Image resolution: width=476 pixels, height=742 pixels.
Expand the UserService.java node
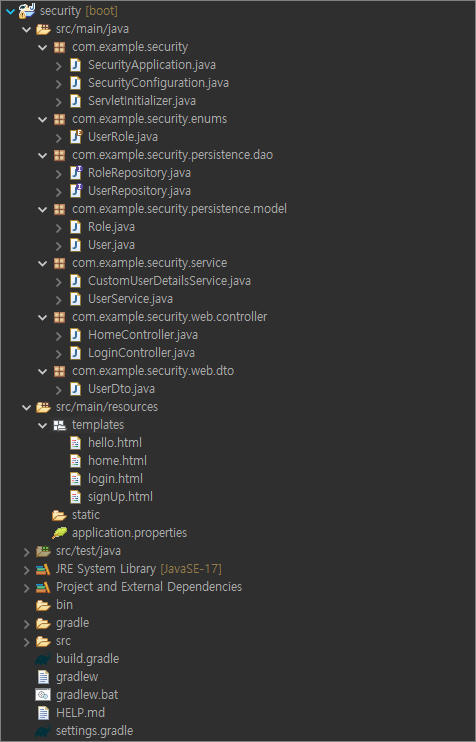point(59,299)
